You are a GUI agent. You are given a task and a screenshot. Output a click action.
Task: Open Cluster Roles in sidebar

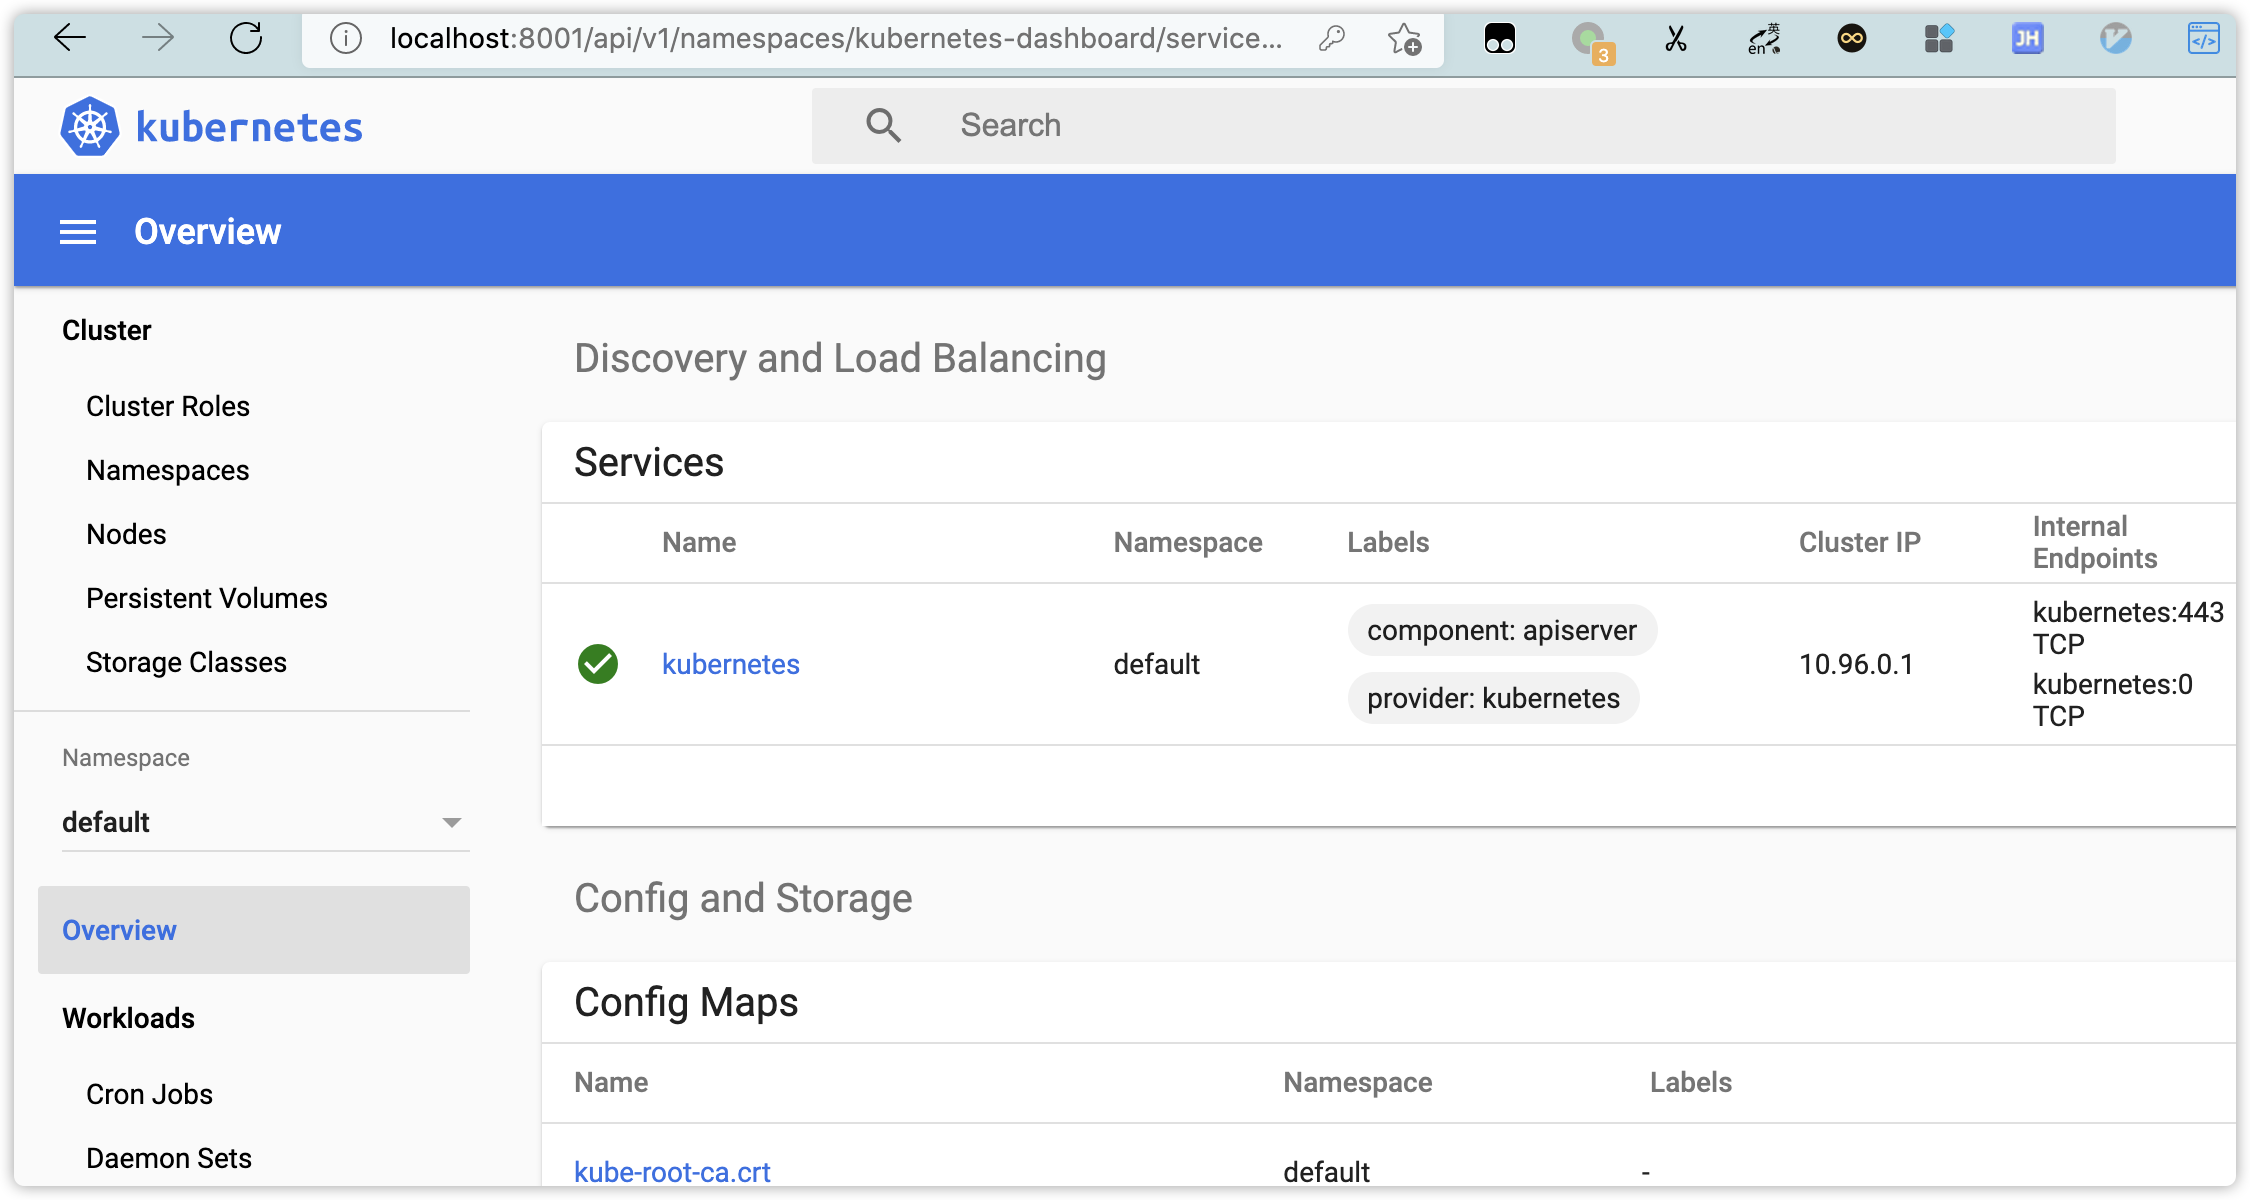coord(168,406)
